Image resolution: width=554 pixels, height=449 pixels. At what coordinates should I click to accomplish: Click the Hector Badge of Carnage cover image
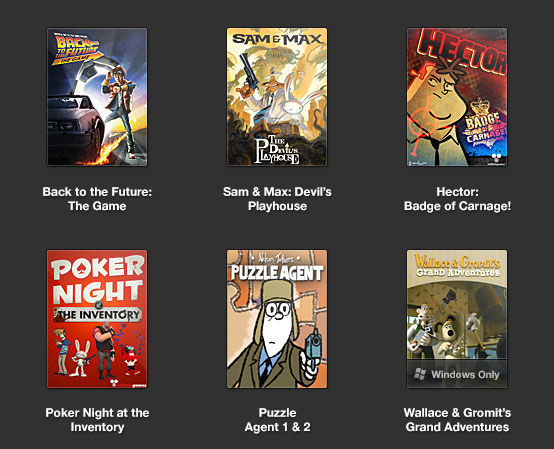[457, 97]
